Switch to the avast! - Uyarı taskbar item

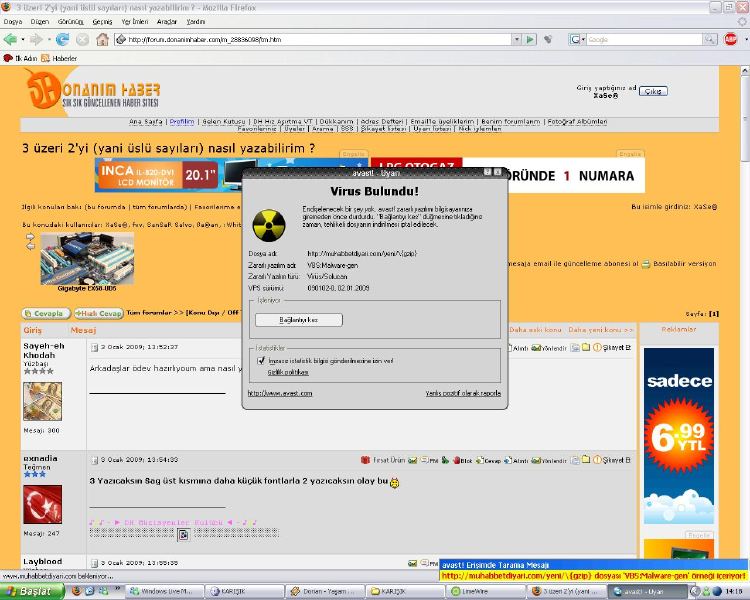coord(648,591)
